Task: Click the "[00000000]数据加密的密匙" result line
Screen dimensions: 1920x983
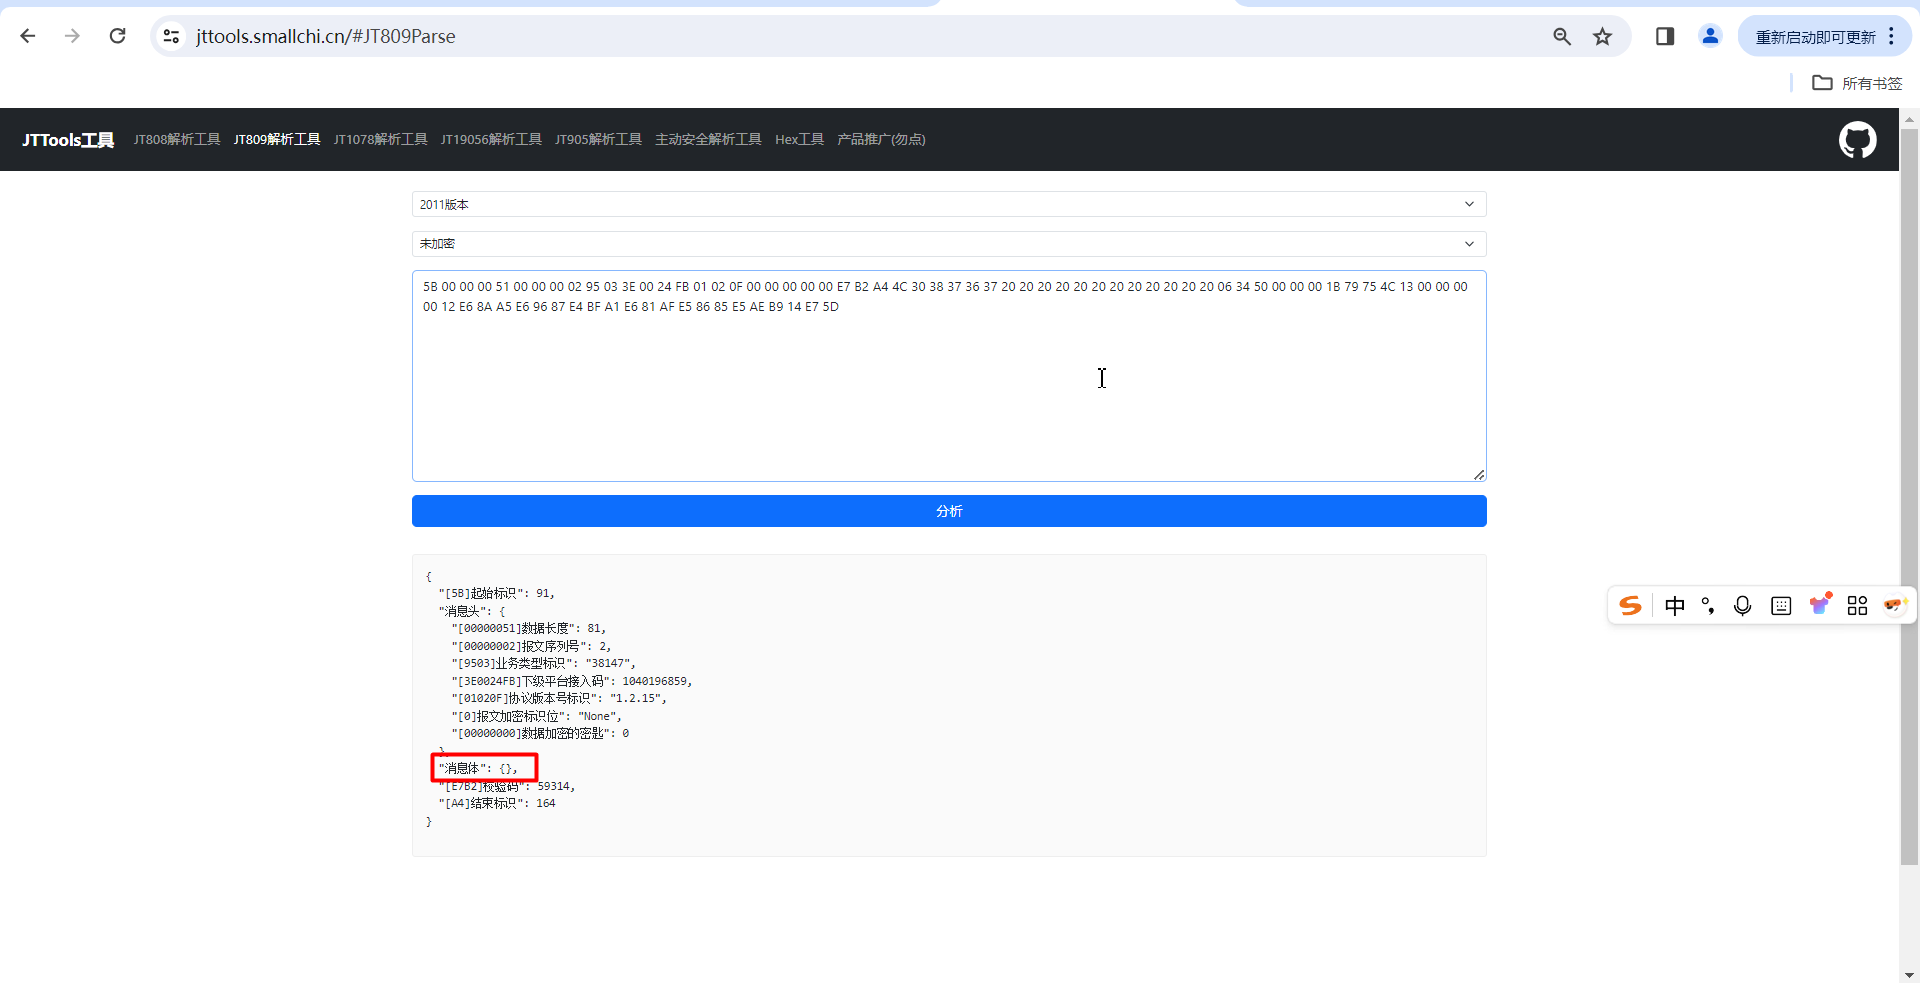Action: 540,733
